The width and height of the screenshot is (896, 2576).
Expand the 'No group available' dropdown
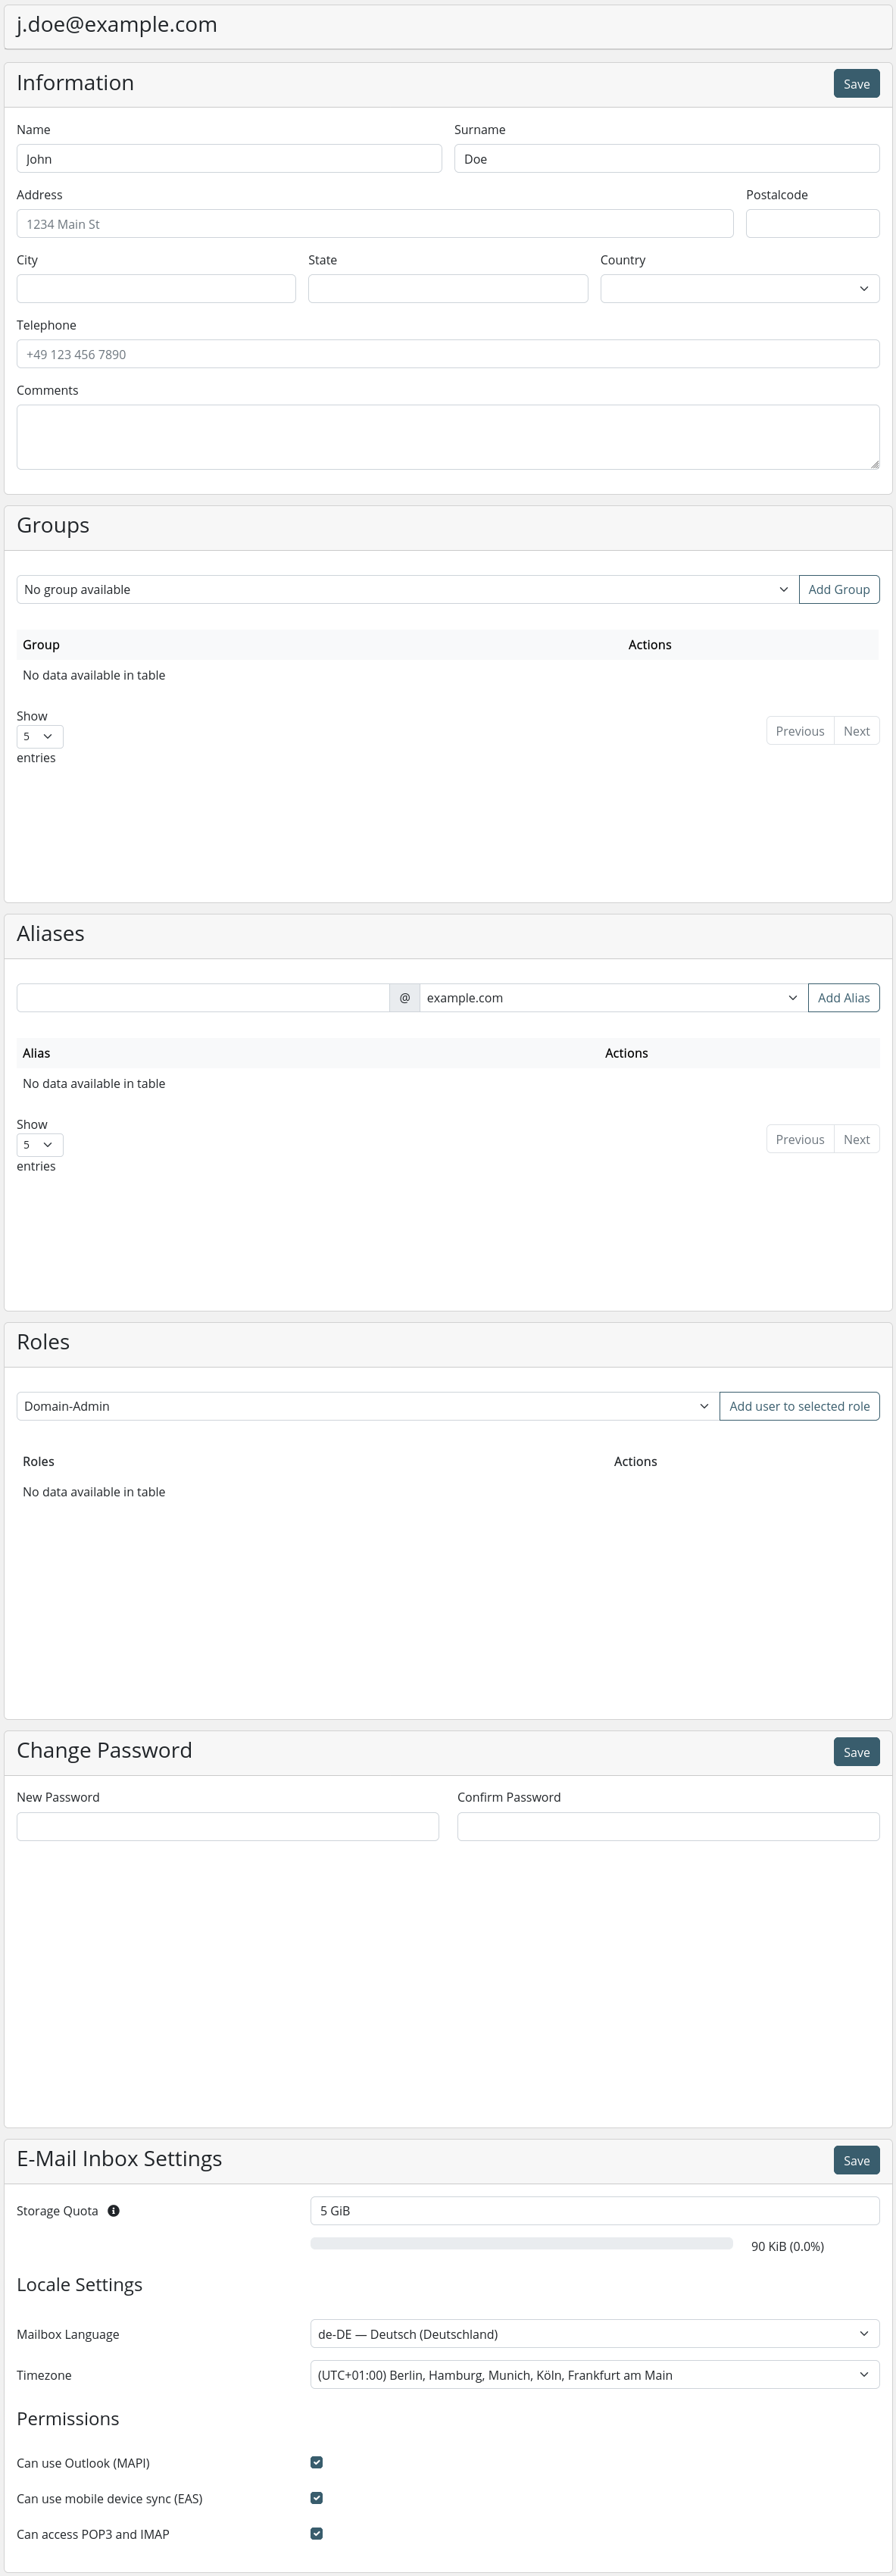(407, 590)
